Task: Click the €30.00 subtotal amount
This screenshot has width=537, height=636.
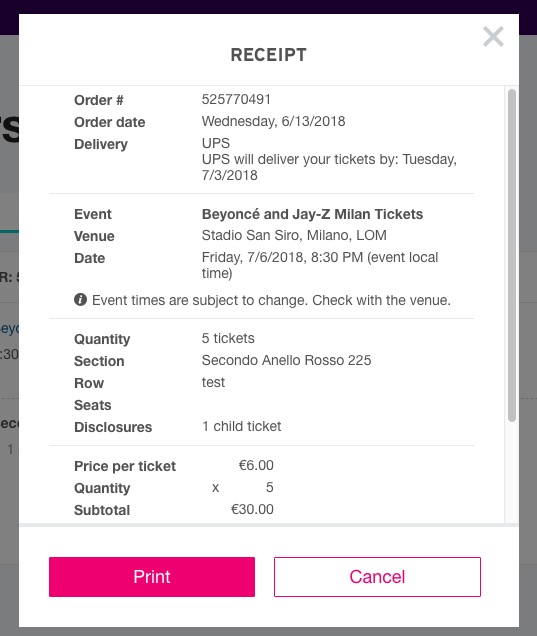Action: tap(252, 509)
